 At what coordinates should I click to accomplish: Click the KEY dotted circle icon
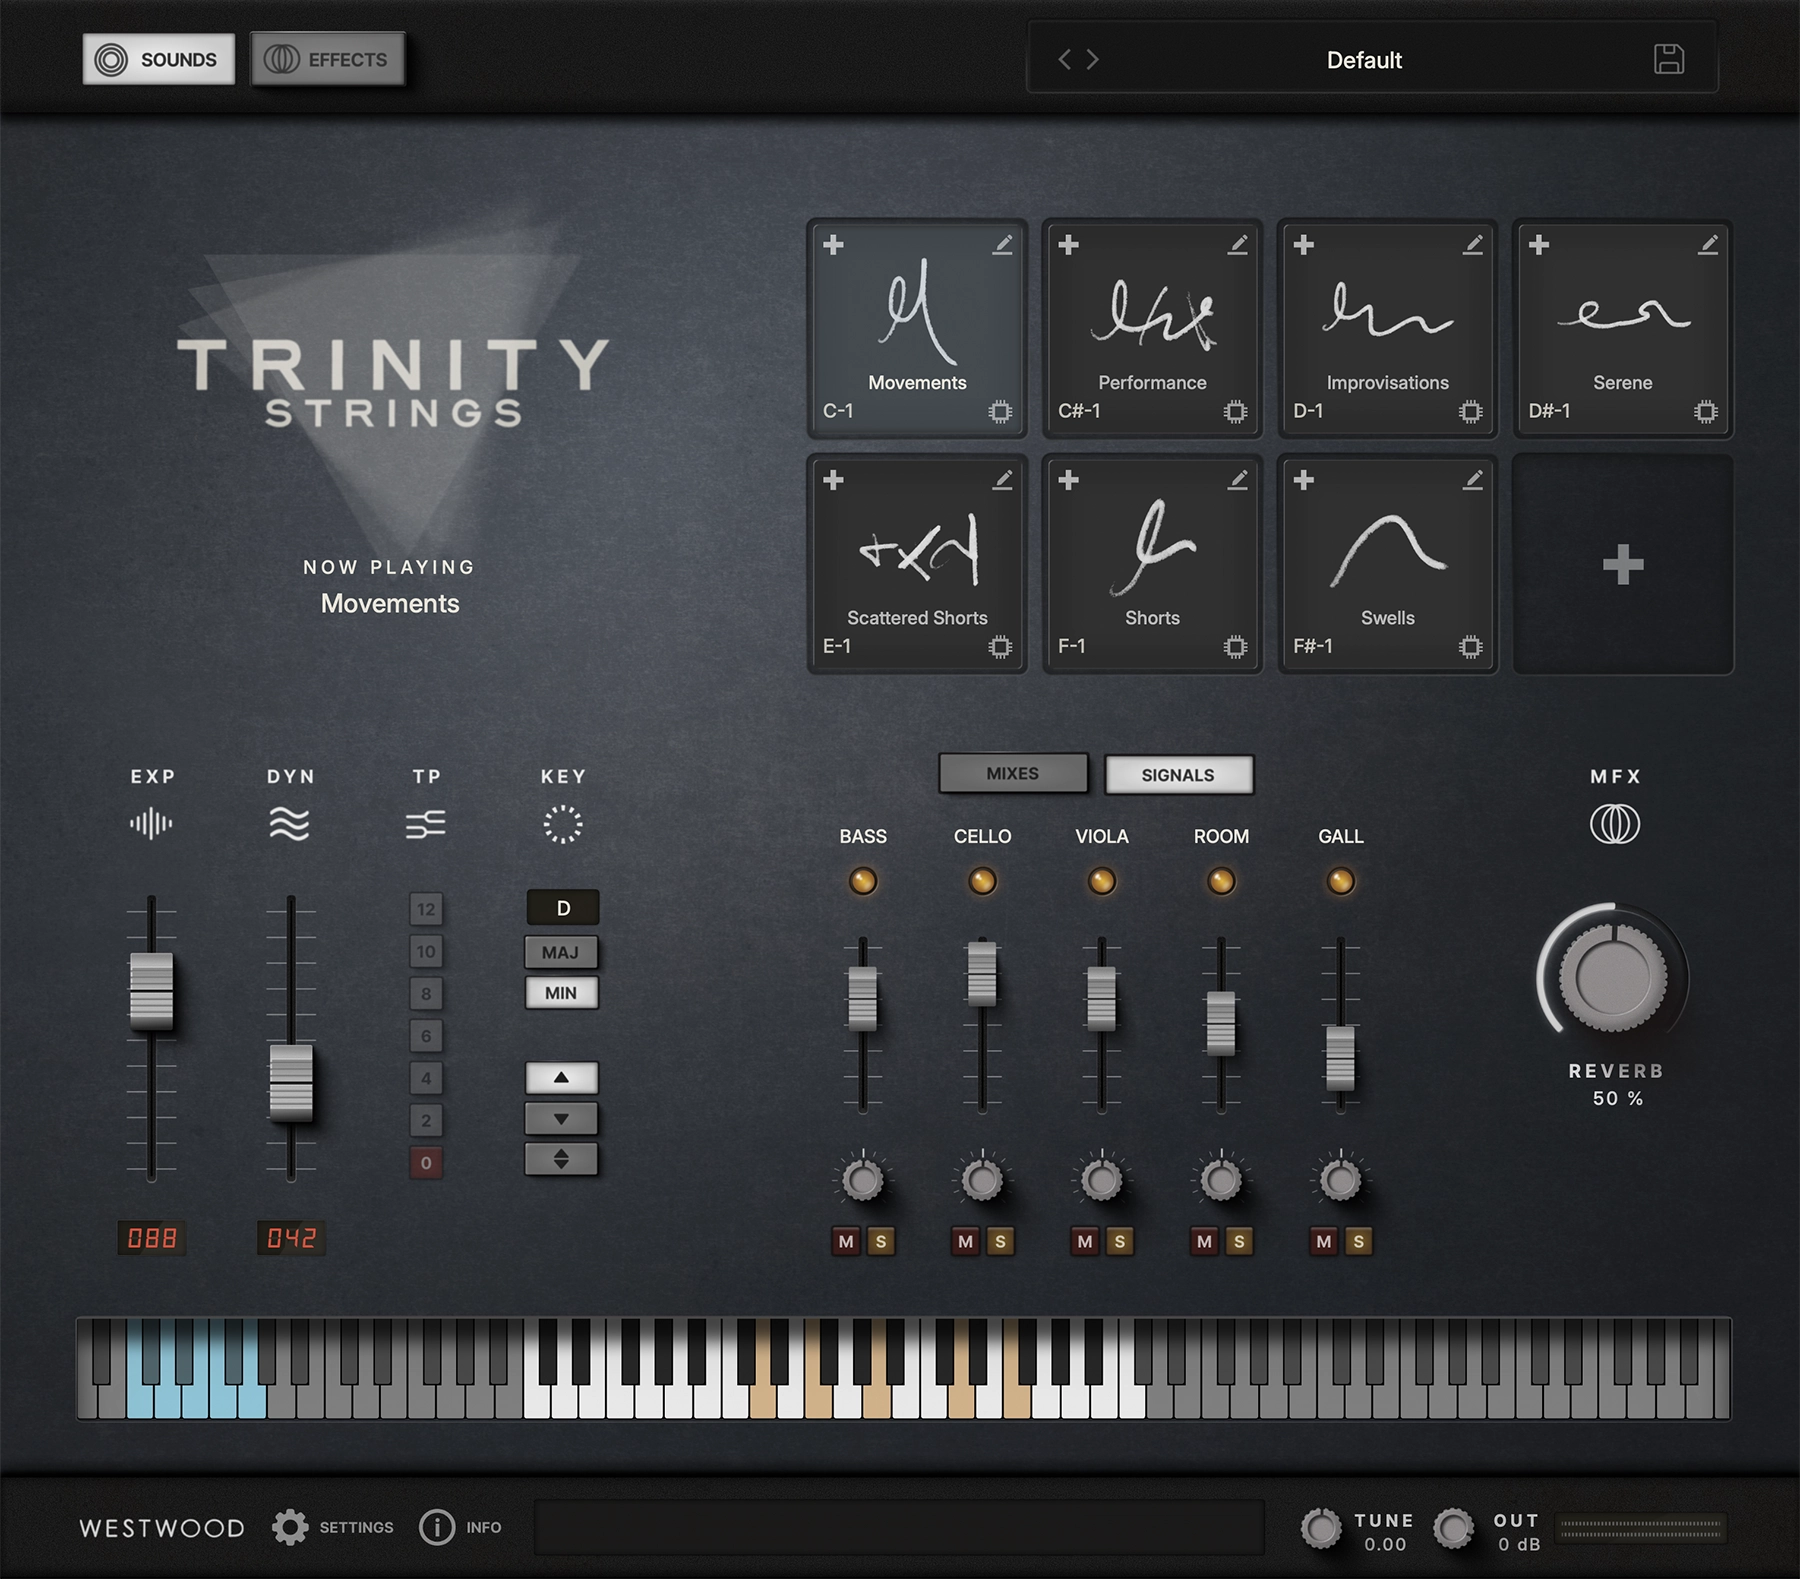(563, 824)
